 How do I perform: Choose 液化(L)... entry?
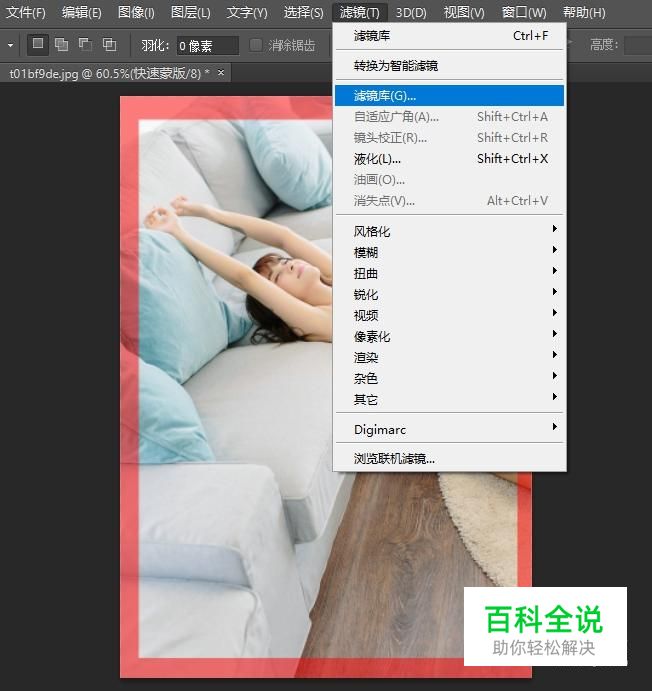(x=449, y=159)
